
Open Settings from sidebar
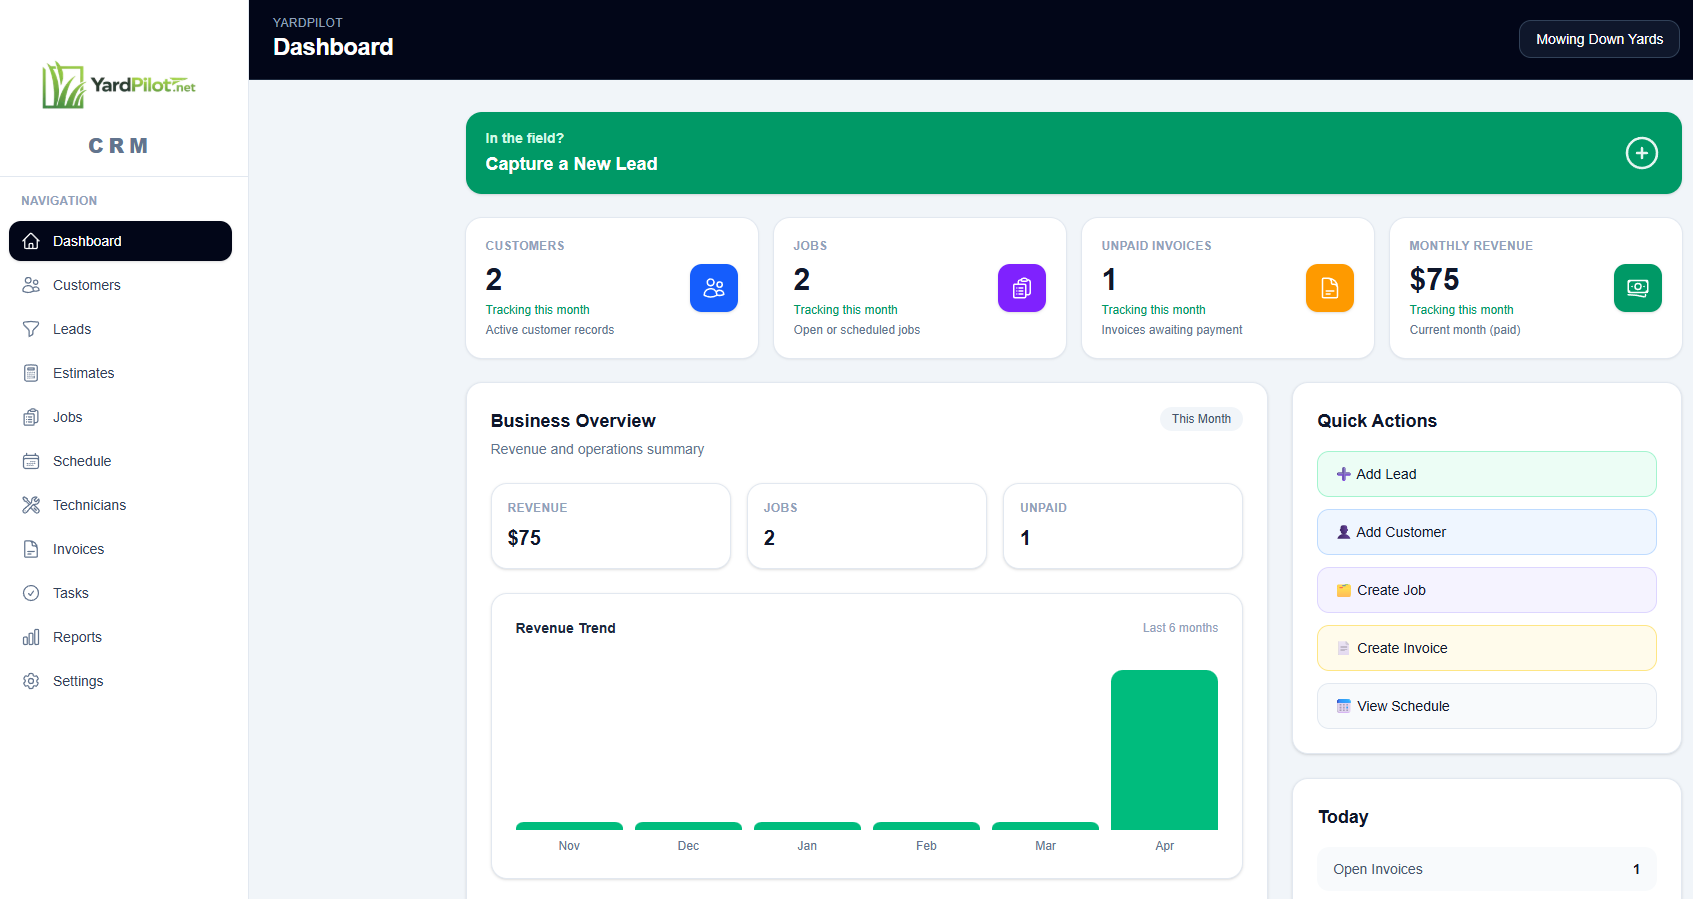(x=120, y=681)
